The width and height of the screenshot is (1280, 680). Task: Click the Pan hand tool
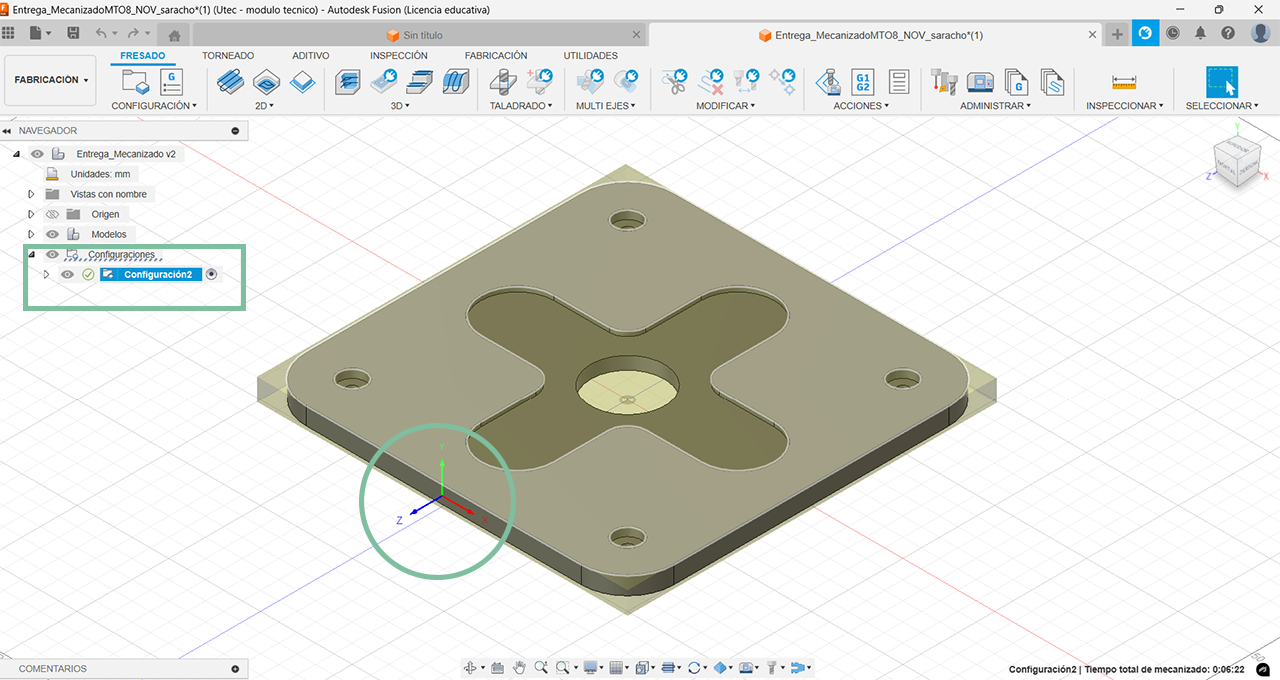[519, 667]
